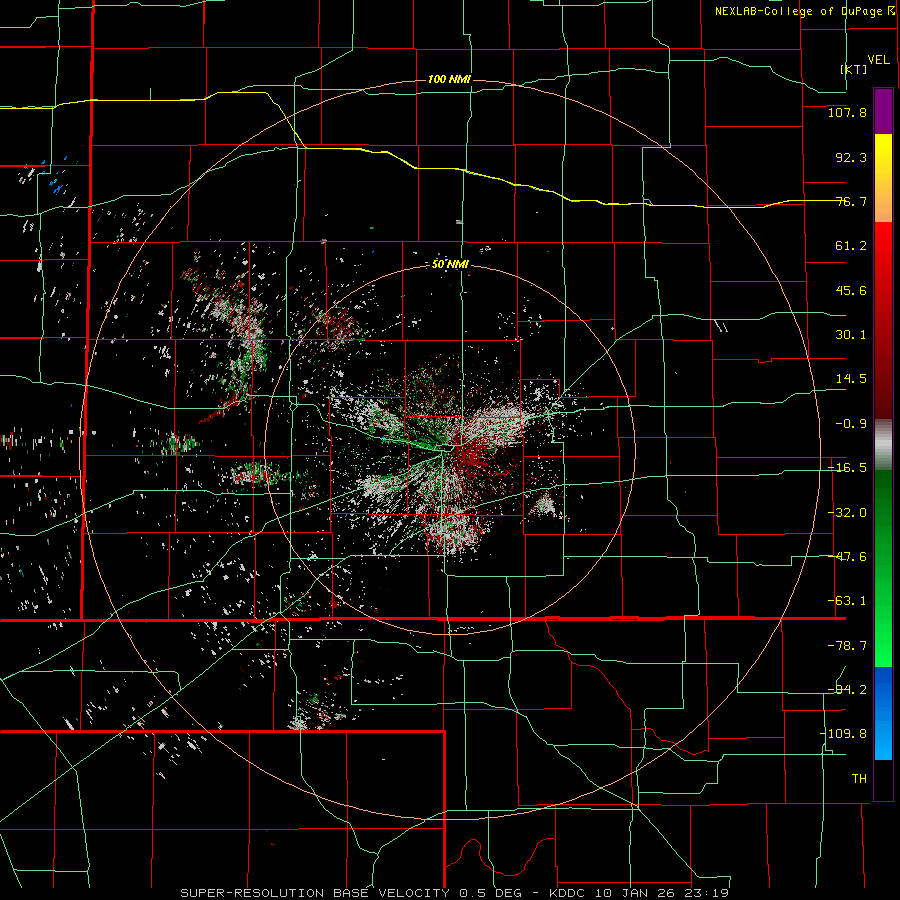Click the Super-Resolution Base Velocity caption
This screenshot has width=900, height=900.
(455, 893)
